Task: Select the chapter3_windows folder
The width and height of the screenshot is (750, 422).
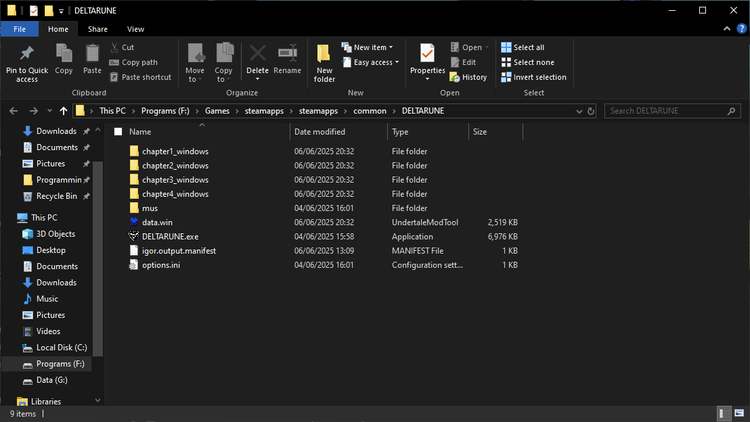Action: (175, 180)
